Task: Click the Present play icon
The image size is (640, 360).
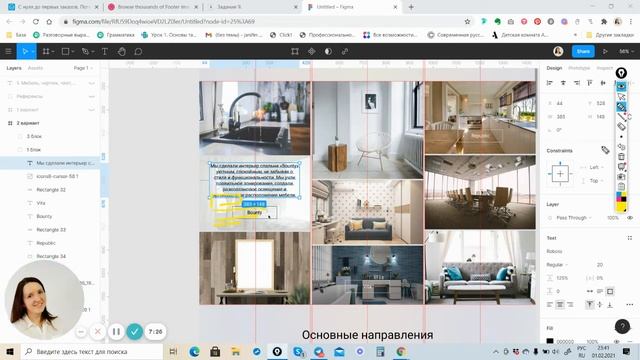Action: tap(605, 51)
